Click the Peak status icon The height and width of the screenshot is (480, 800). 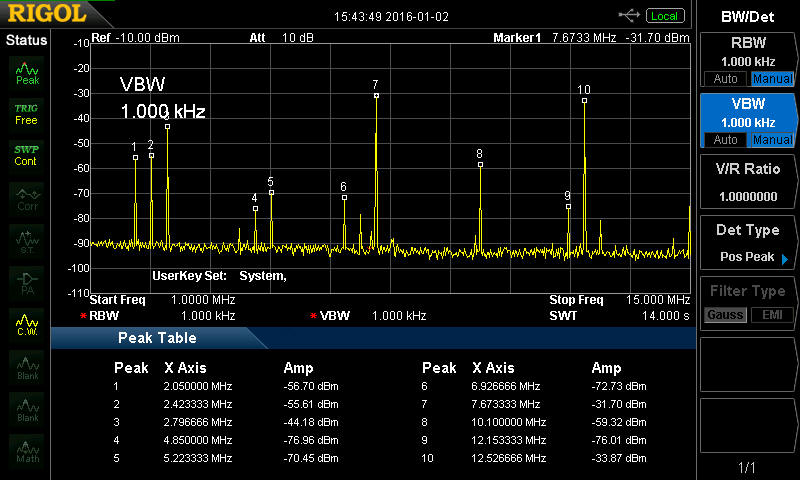[x=27, y=71]
